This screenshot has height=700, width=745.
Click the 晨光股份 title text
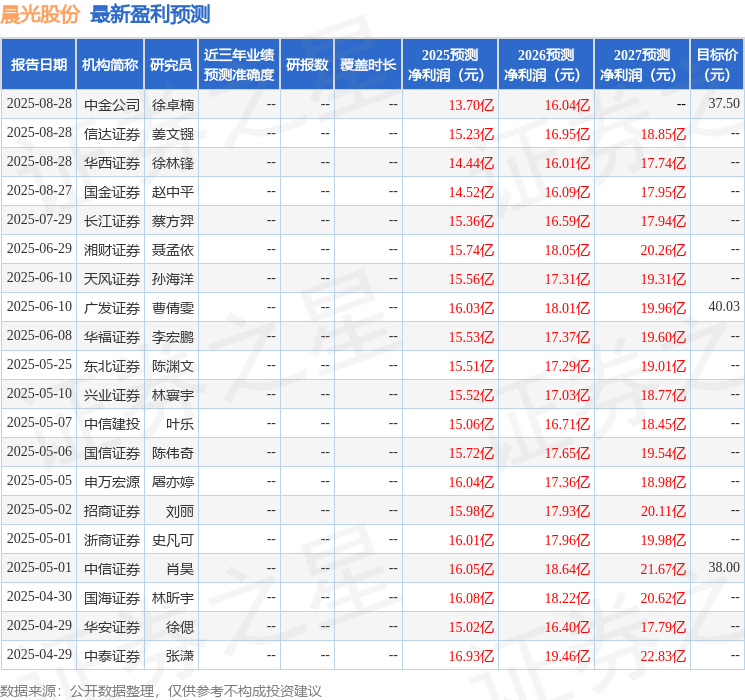click(40, 14)
